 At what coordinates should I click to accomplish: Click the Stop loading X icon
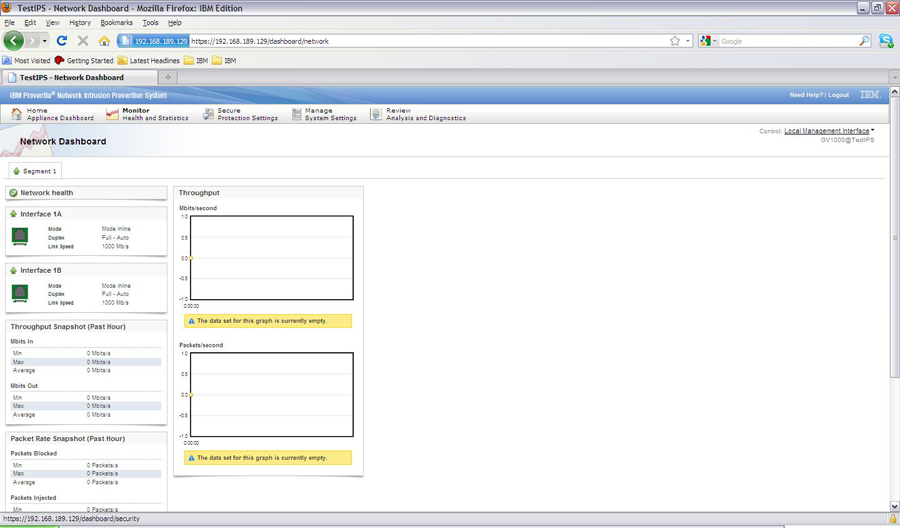[83, 41]
